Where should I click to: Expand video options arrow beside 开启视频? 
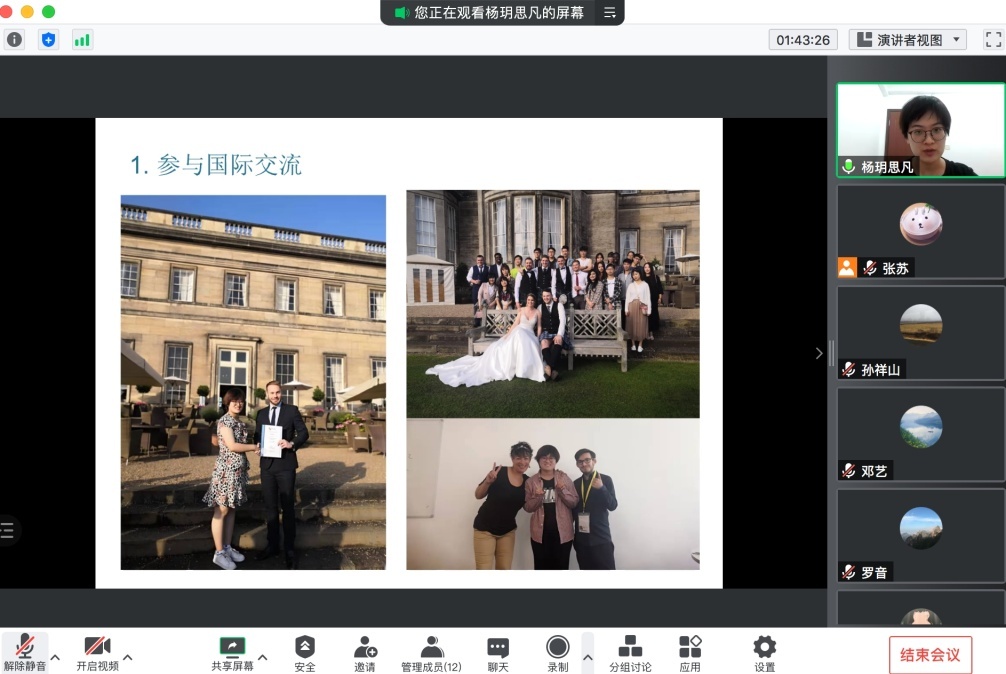[x=128, y=657]
